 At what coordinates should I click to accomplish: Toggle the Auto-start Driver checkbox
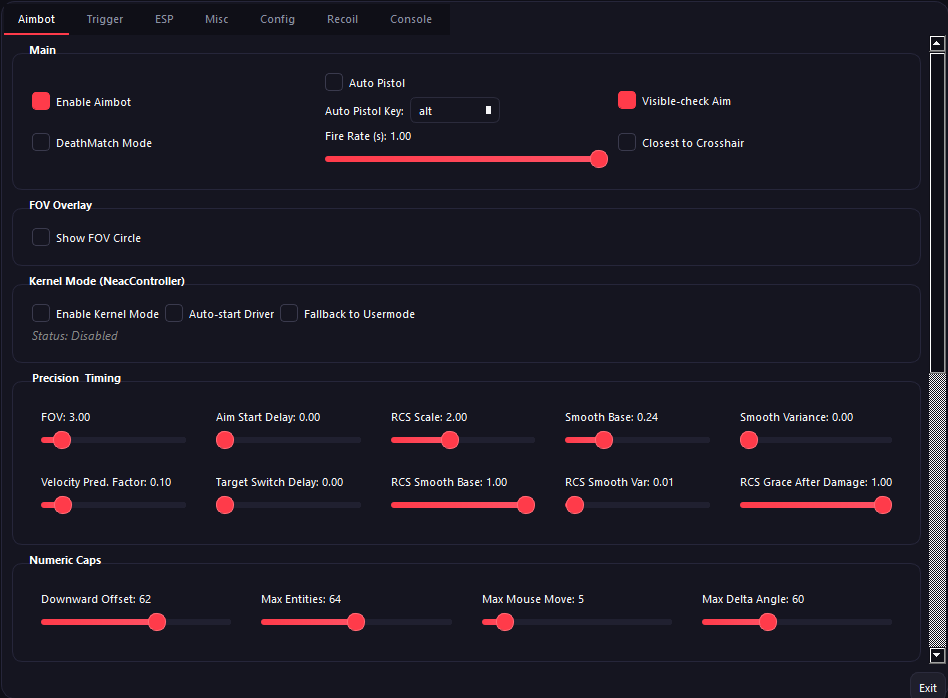(x=174, y=313)
